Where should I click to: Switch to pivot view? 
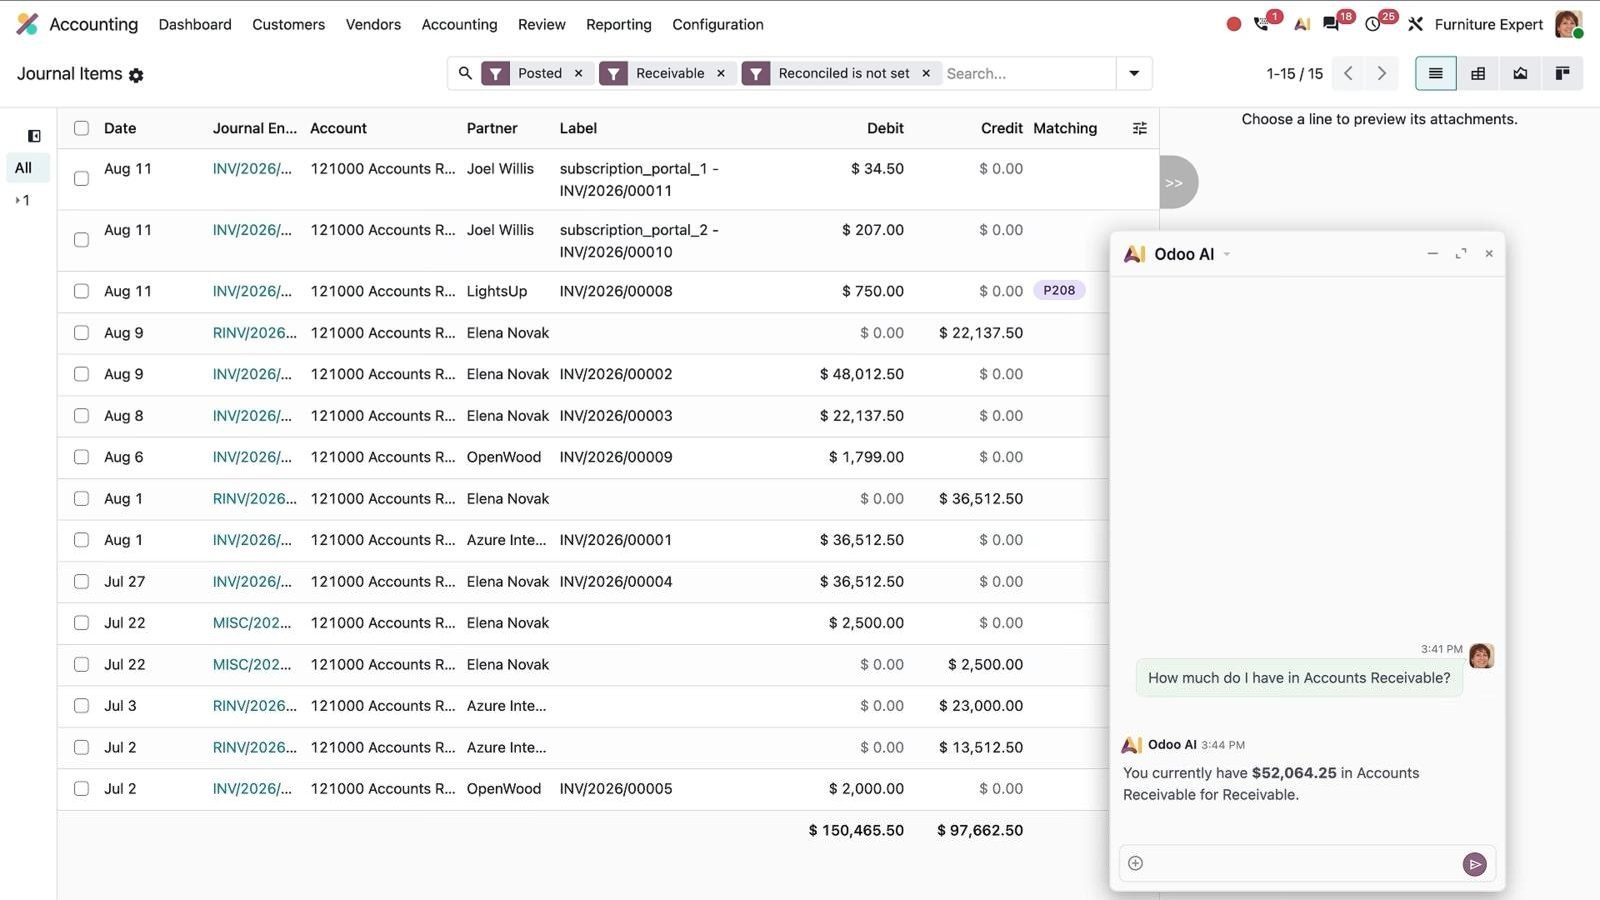pyautogui.click(x=1478, y=73)
